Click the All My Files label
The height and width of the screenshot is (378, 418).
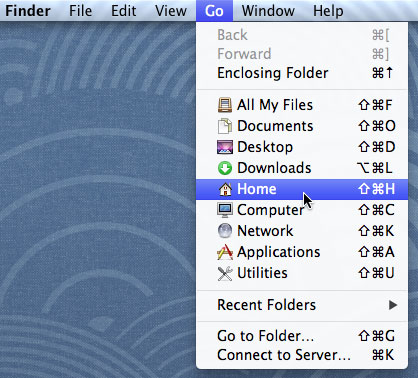pyautogui.click(x=275, y=105)
